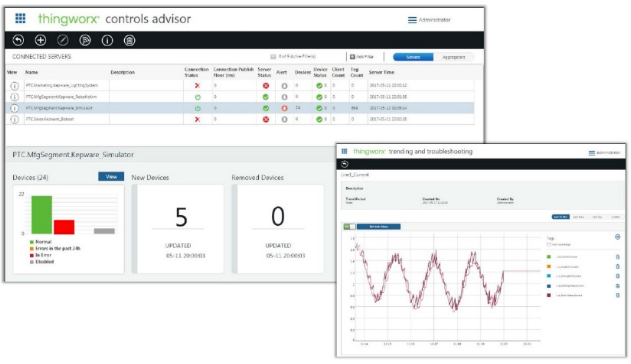Image resolution: width=631 pixels, height=364 pixels.
Task: Click the View button next to Devices
Action: click(111, 177)
